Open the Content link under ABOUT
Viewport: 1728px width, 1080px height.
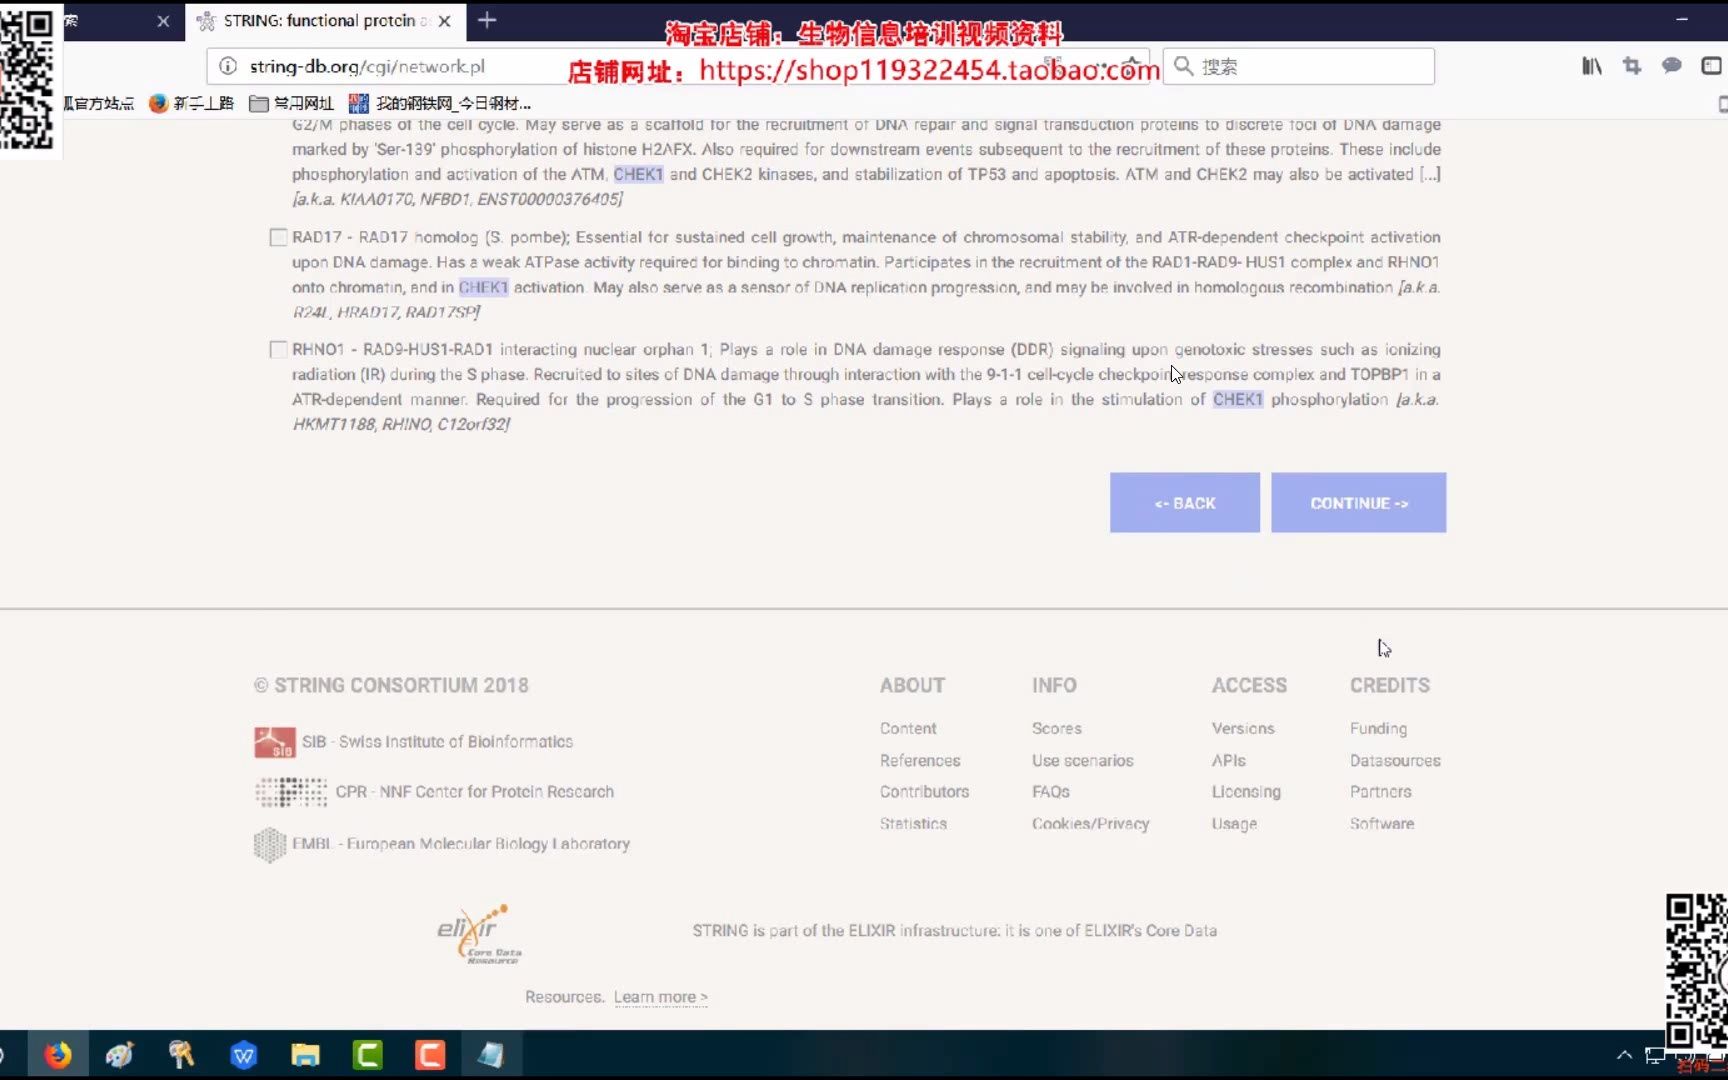(x=908, y=729)
